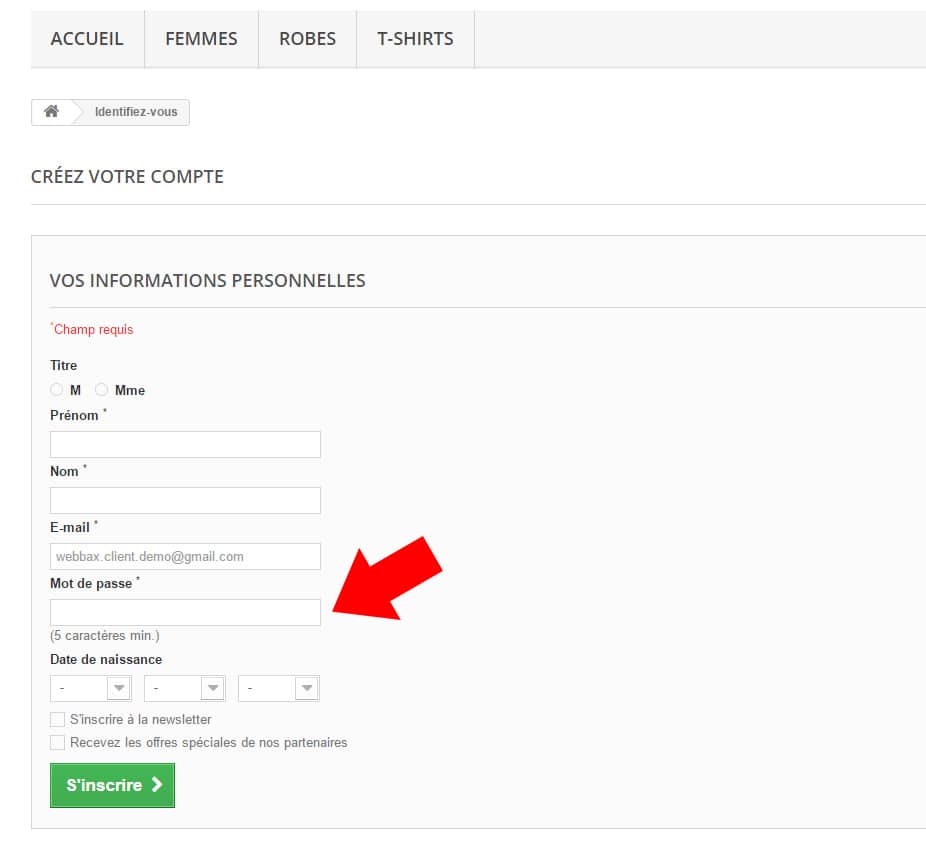Click the Identifiez-vous breadcrumb link
This screenshot has height=856, width=926.
click(x=136, y=112)
